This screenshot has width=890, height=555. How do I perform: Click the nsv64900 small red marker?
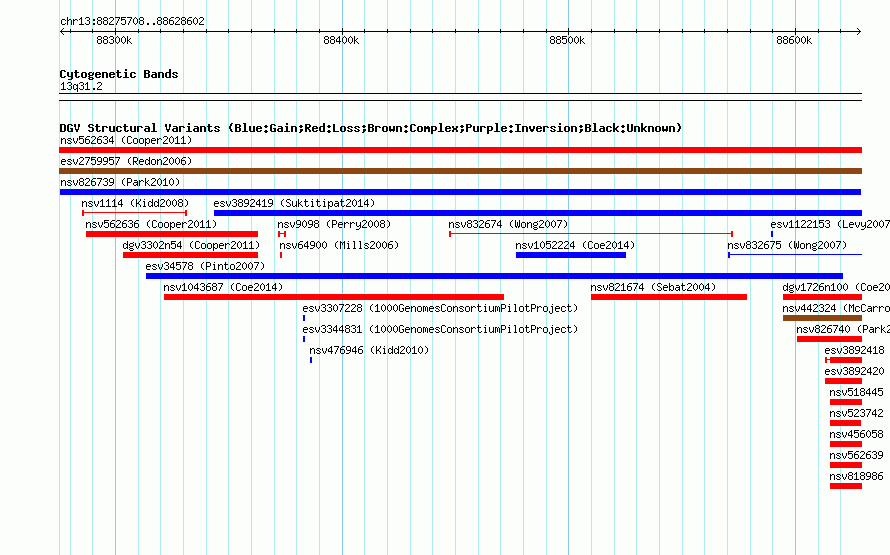click(x=281, y=255)
